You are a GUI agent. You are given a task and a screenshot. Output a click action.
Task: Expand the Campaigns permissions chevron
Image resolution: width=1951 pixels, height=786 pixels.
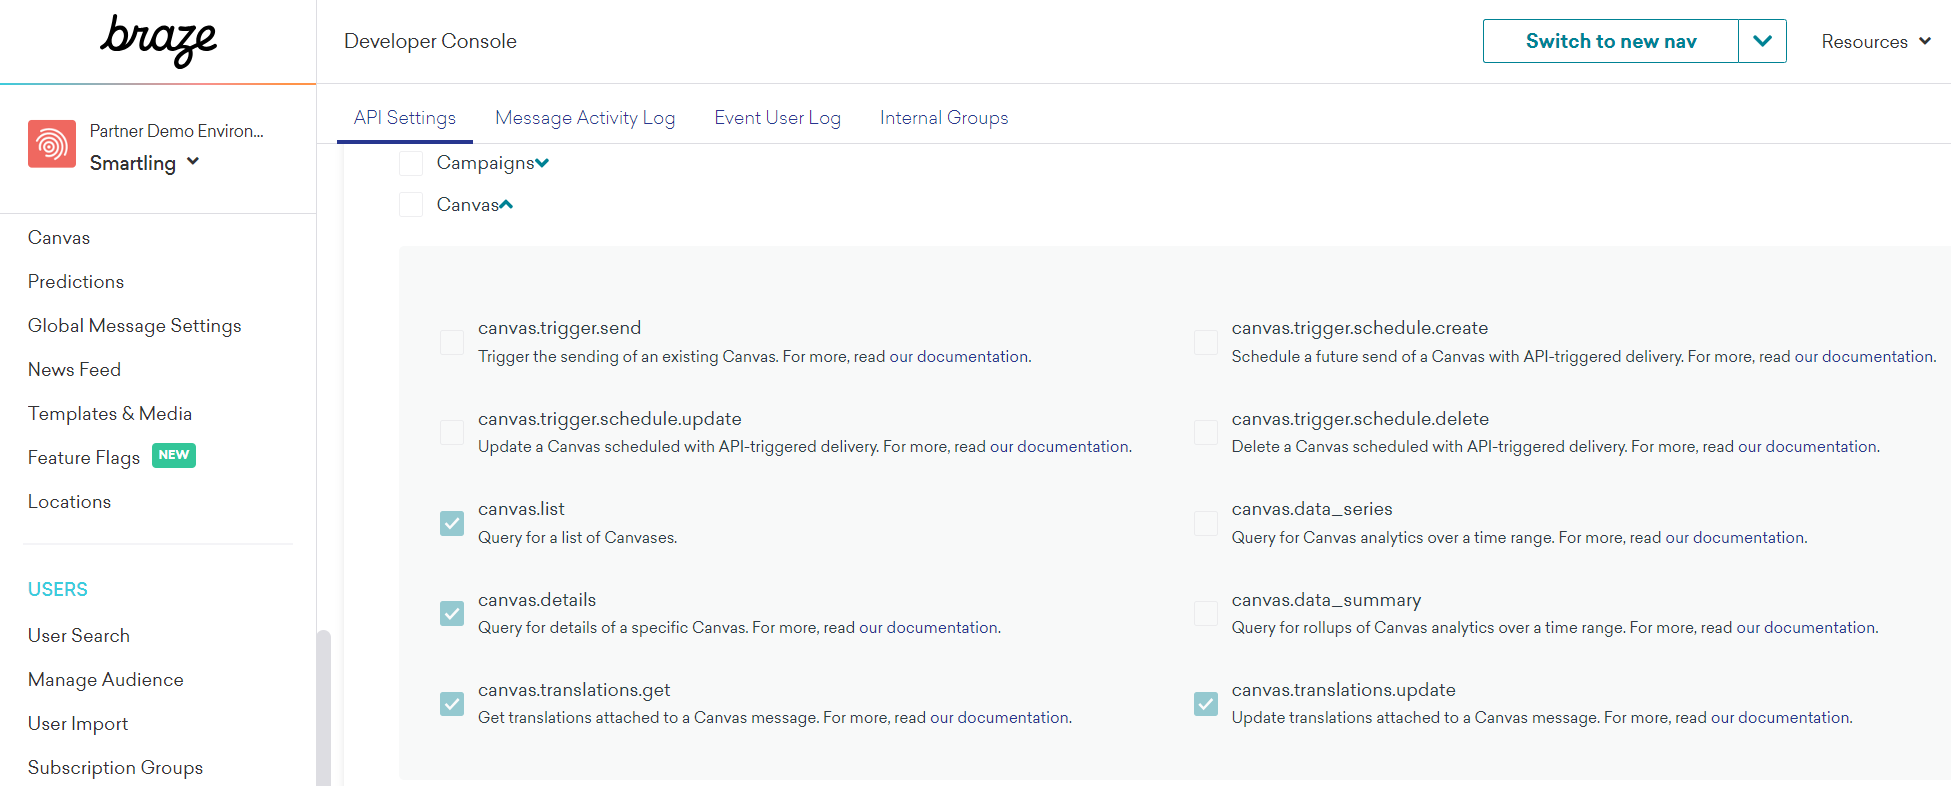coord(542,163)
